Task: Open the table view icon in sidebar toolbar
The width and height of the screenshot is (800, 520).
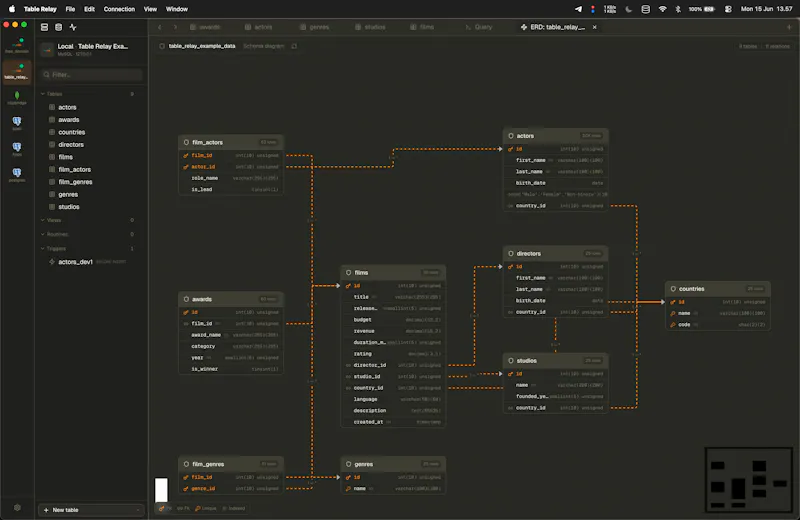Action: click(x=44, y=27)
